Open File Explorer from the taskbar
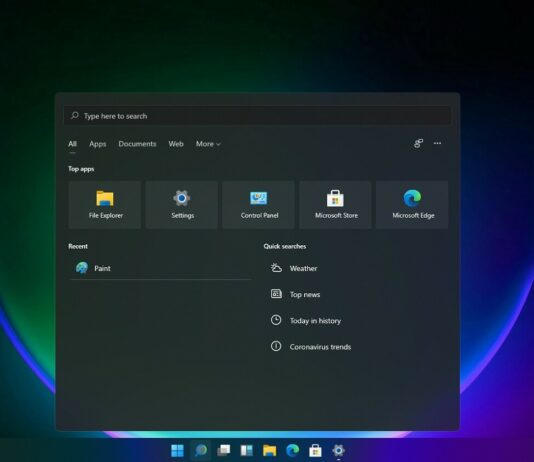This screenshot has height=462, width=534. coord(270,450)
